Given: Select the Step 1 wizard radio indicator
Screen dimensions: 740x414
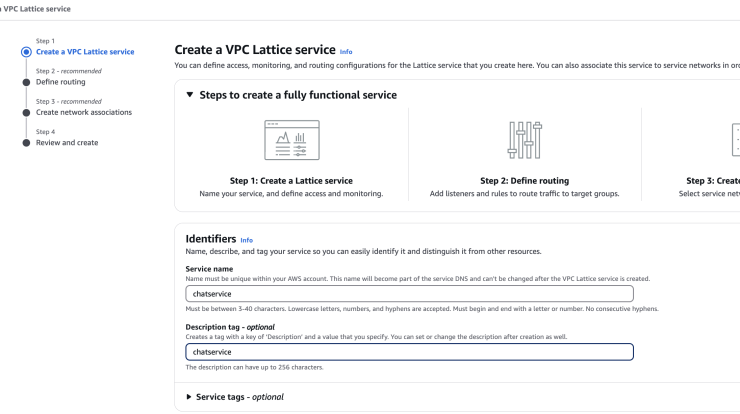Looking at the screenshot, I should pyautogui.click(x=26, y=52).
